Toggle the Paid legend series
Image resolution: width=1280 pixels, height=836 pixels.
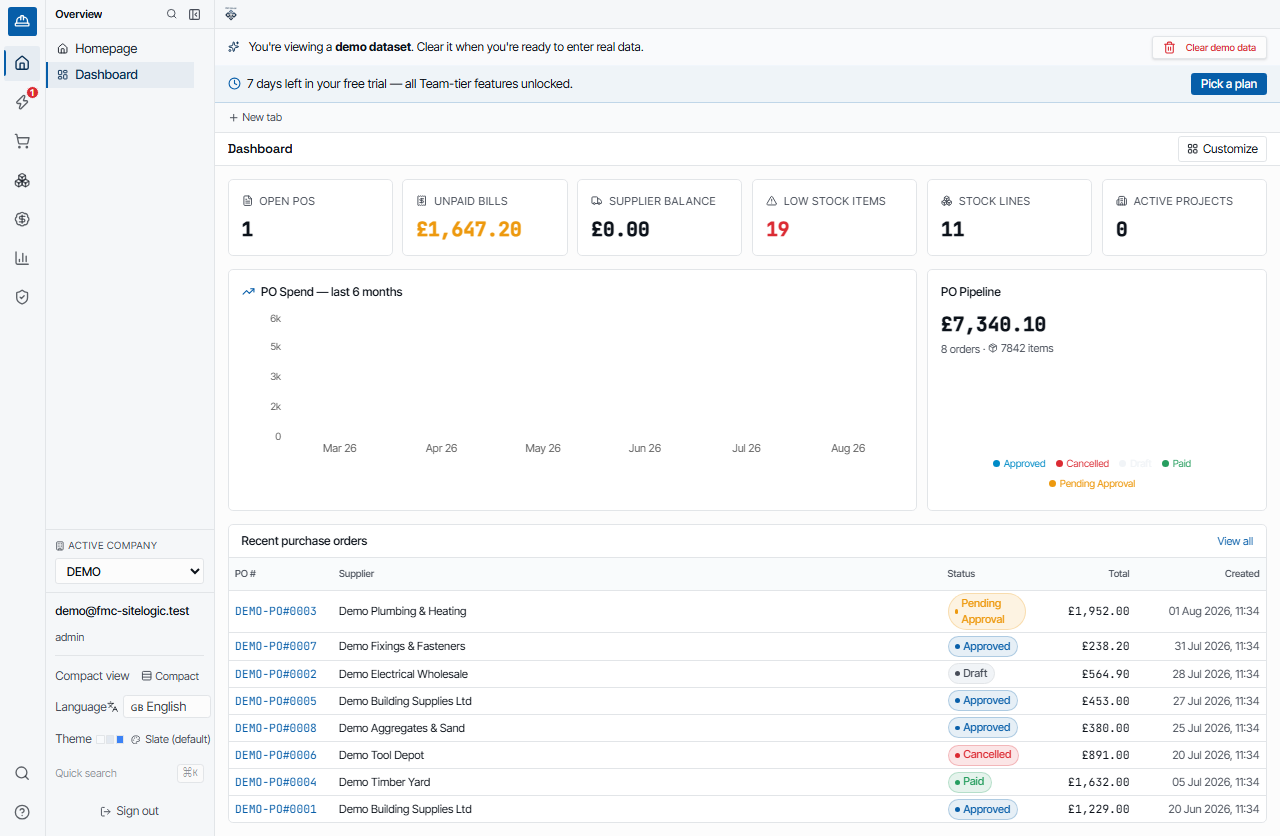coord(1176,464)
